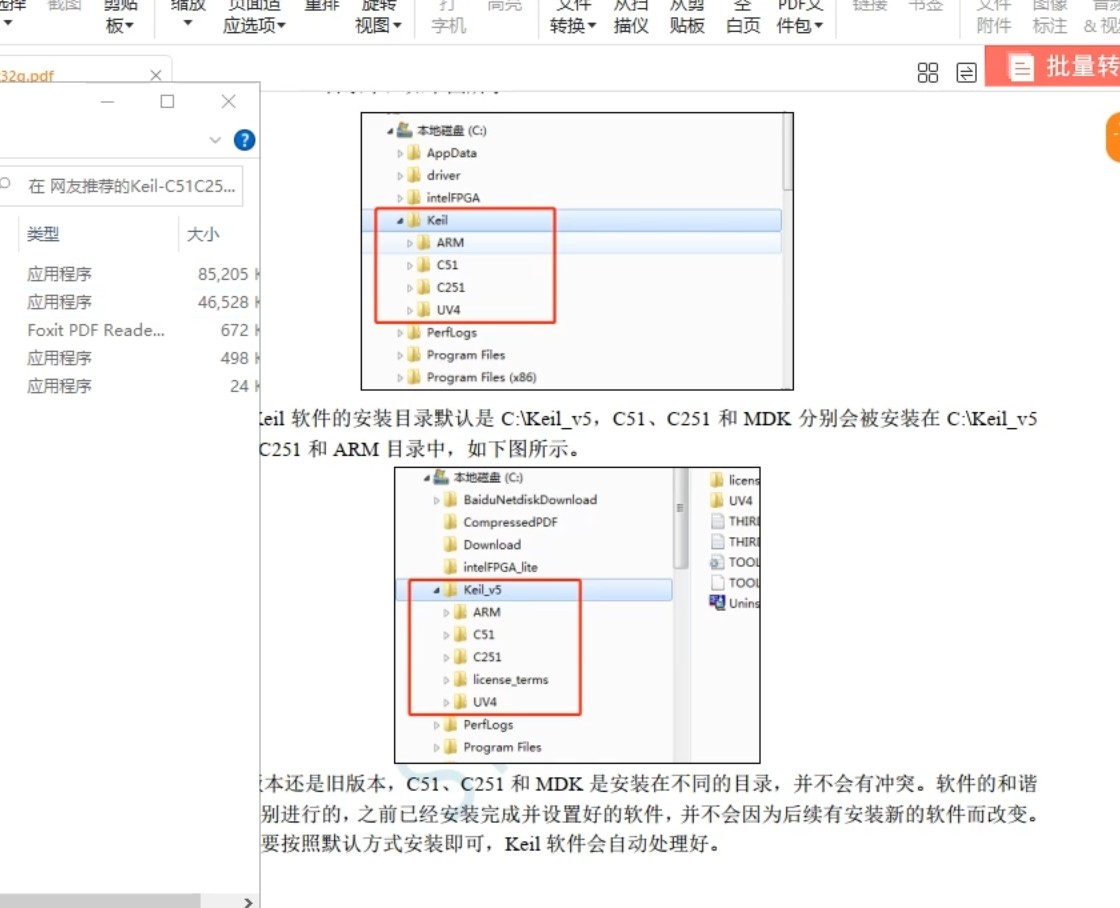The image size is (1120, 908).
Task: Maximize the Explorer window
Action: click(x=167, y=101)
